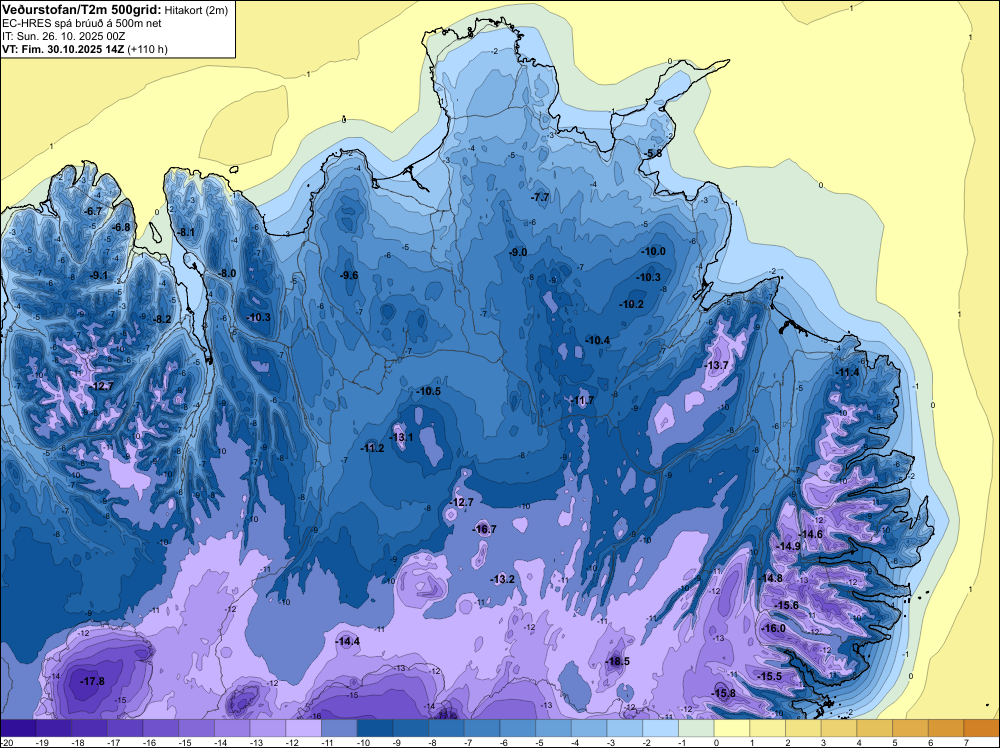This screenshot has width=1000, height=748.
Task: Click the -19 label in the color legend
Action: [x=42, y=743]
